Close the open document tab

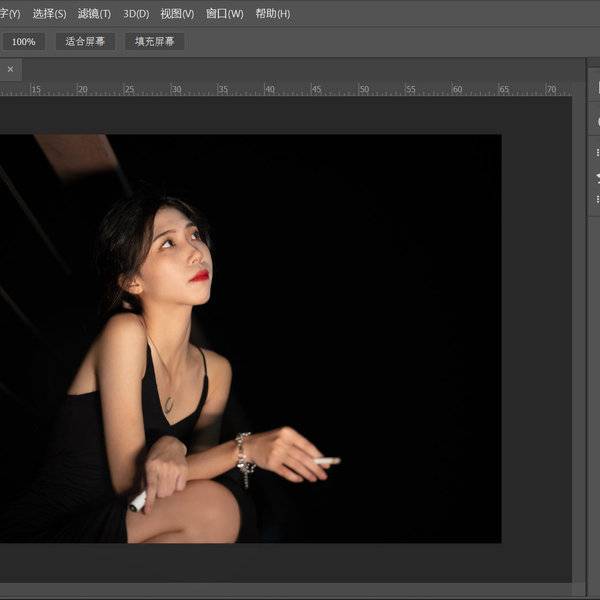click(x=10, y=69)
